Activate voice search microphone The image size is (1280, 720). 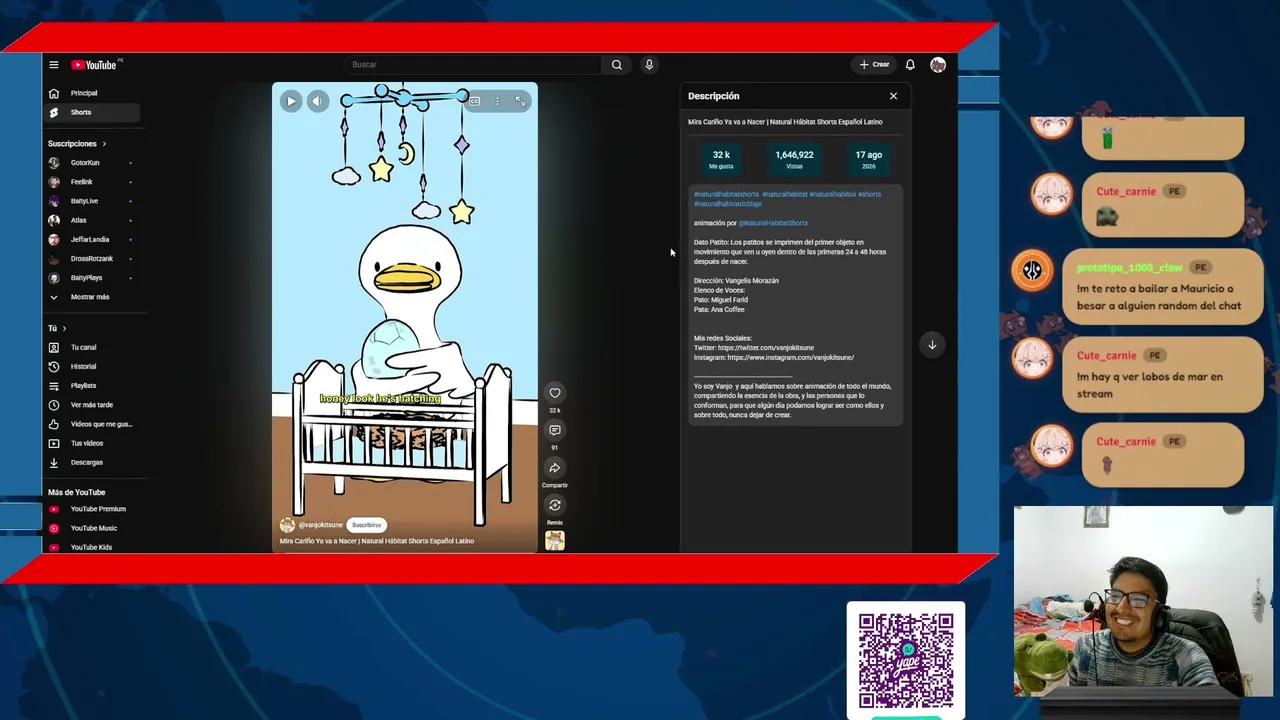click(x=649, y=65)
